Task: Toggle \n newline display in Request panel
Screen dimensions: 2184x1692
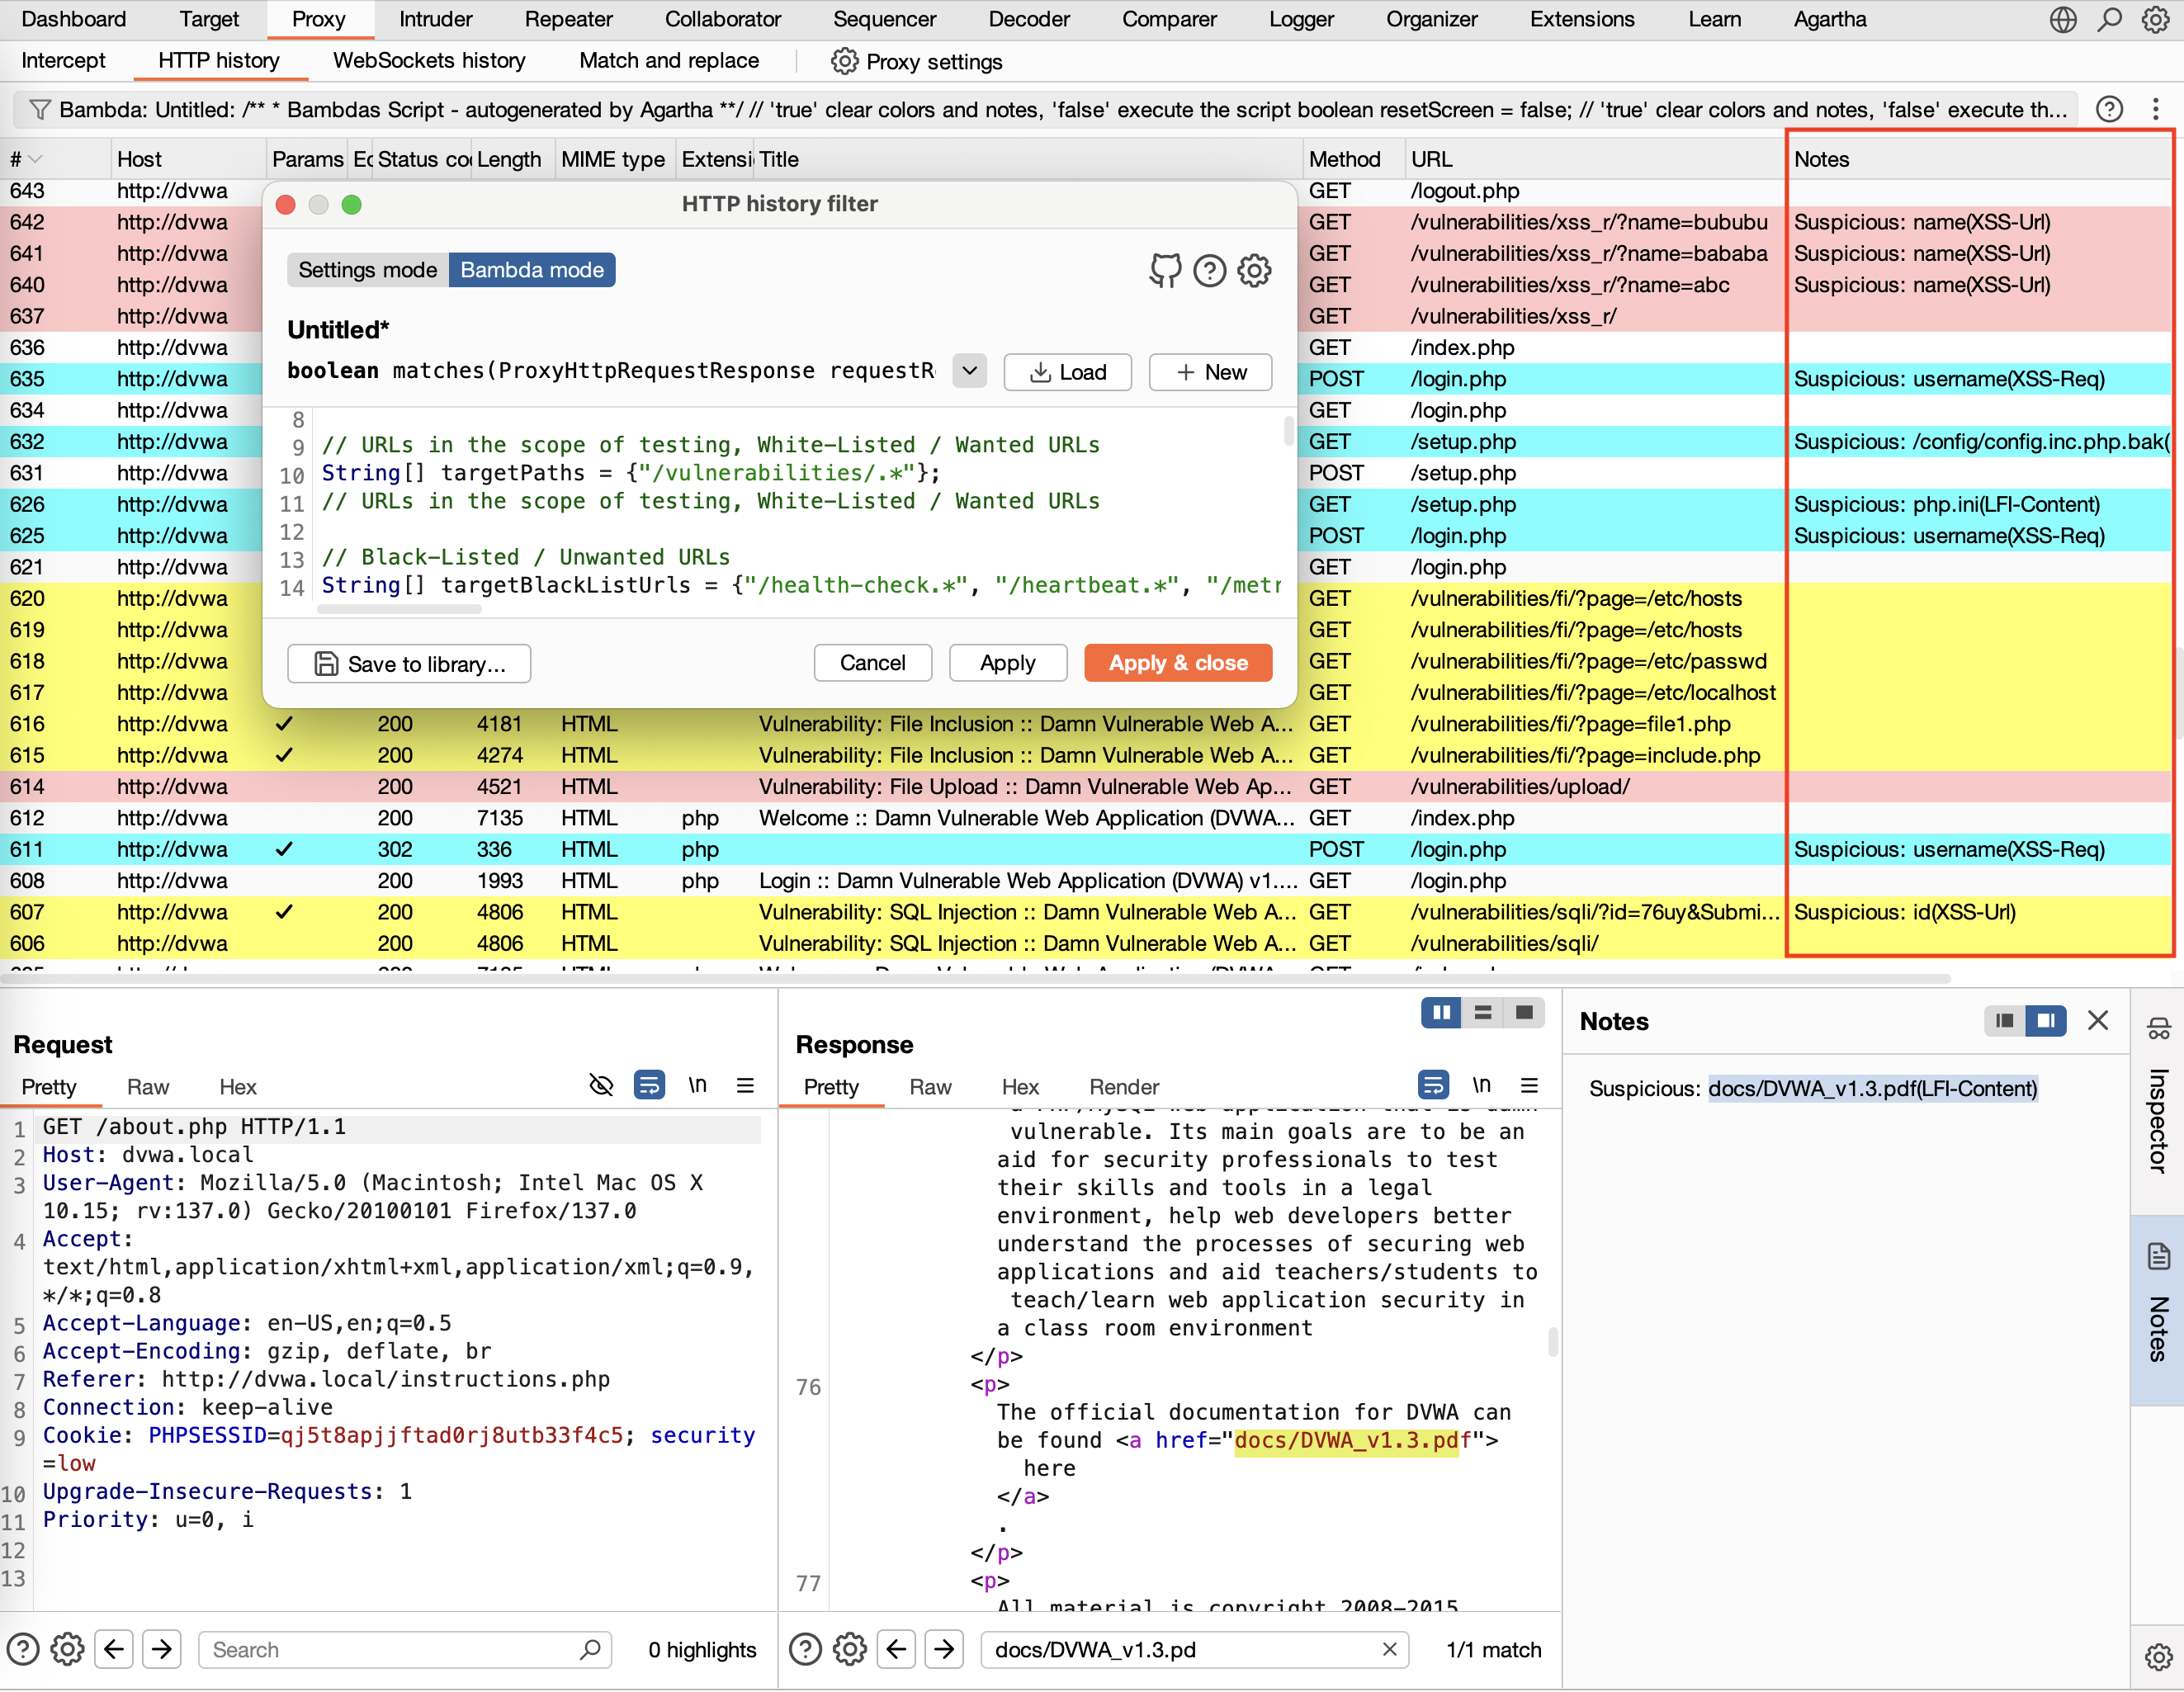Action: click(x=698, y=1086)
